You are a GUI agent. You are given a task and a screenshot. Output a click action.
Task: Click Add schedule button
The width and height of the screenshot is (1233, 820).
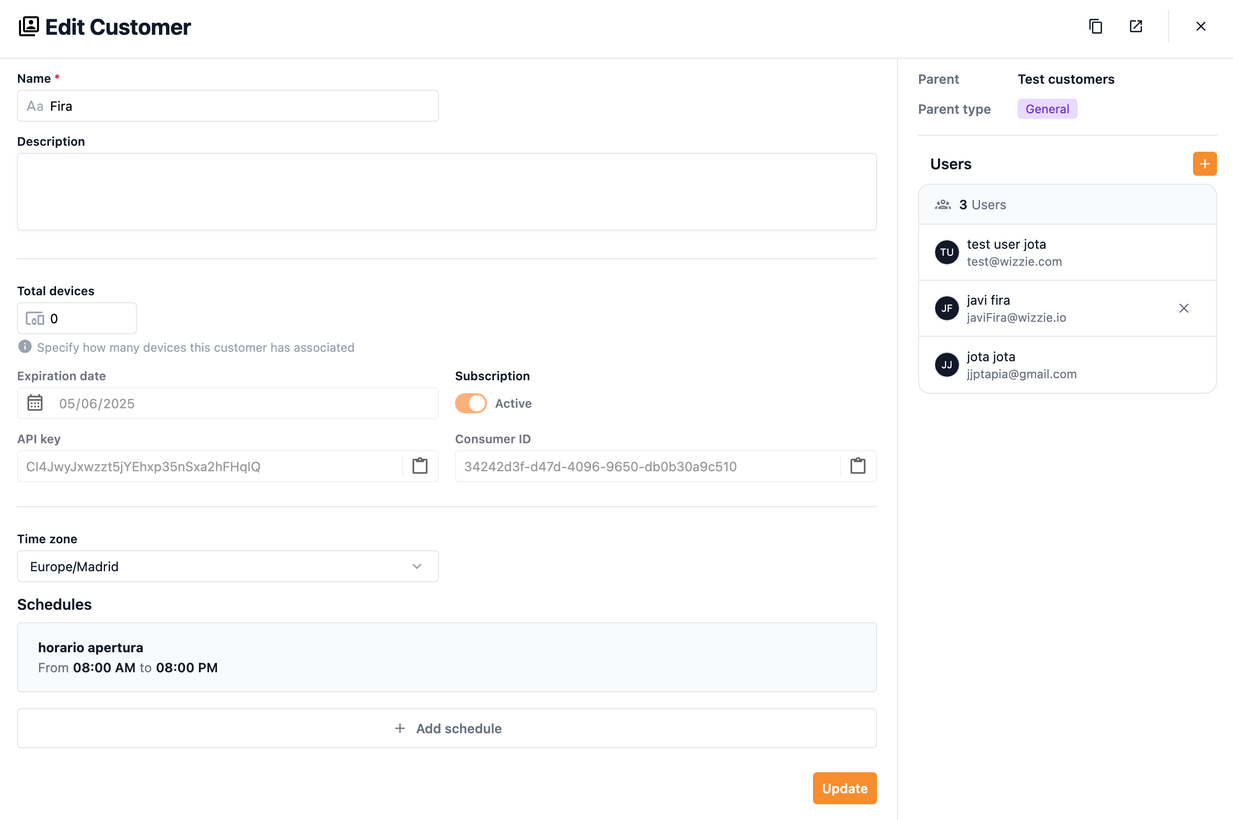[447, 728]
